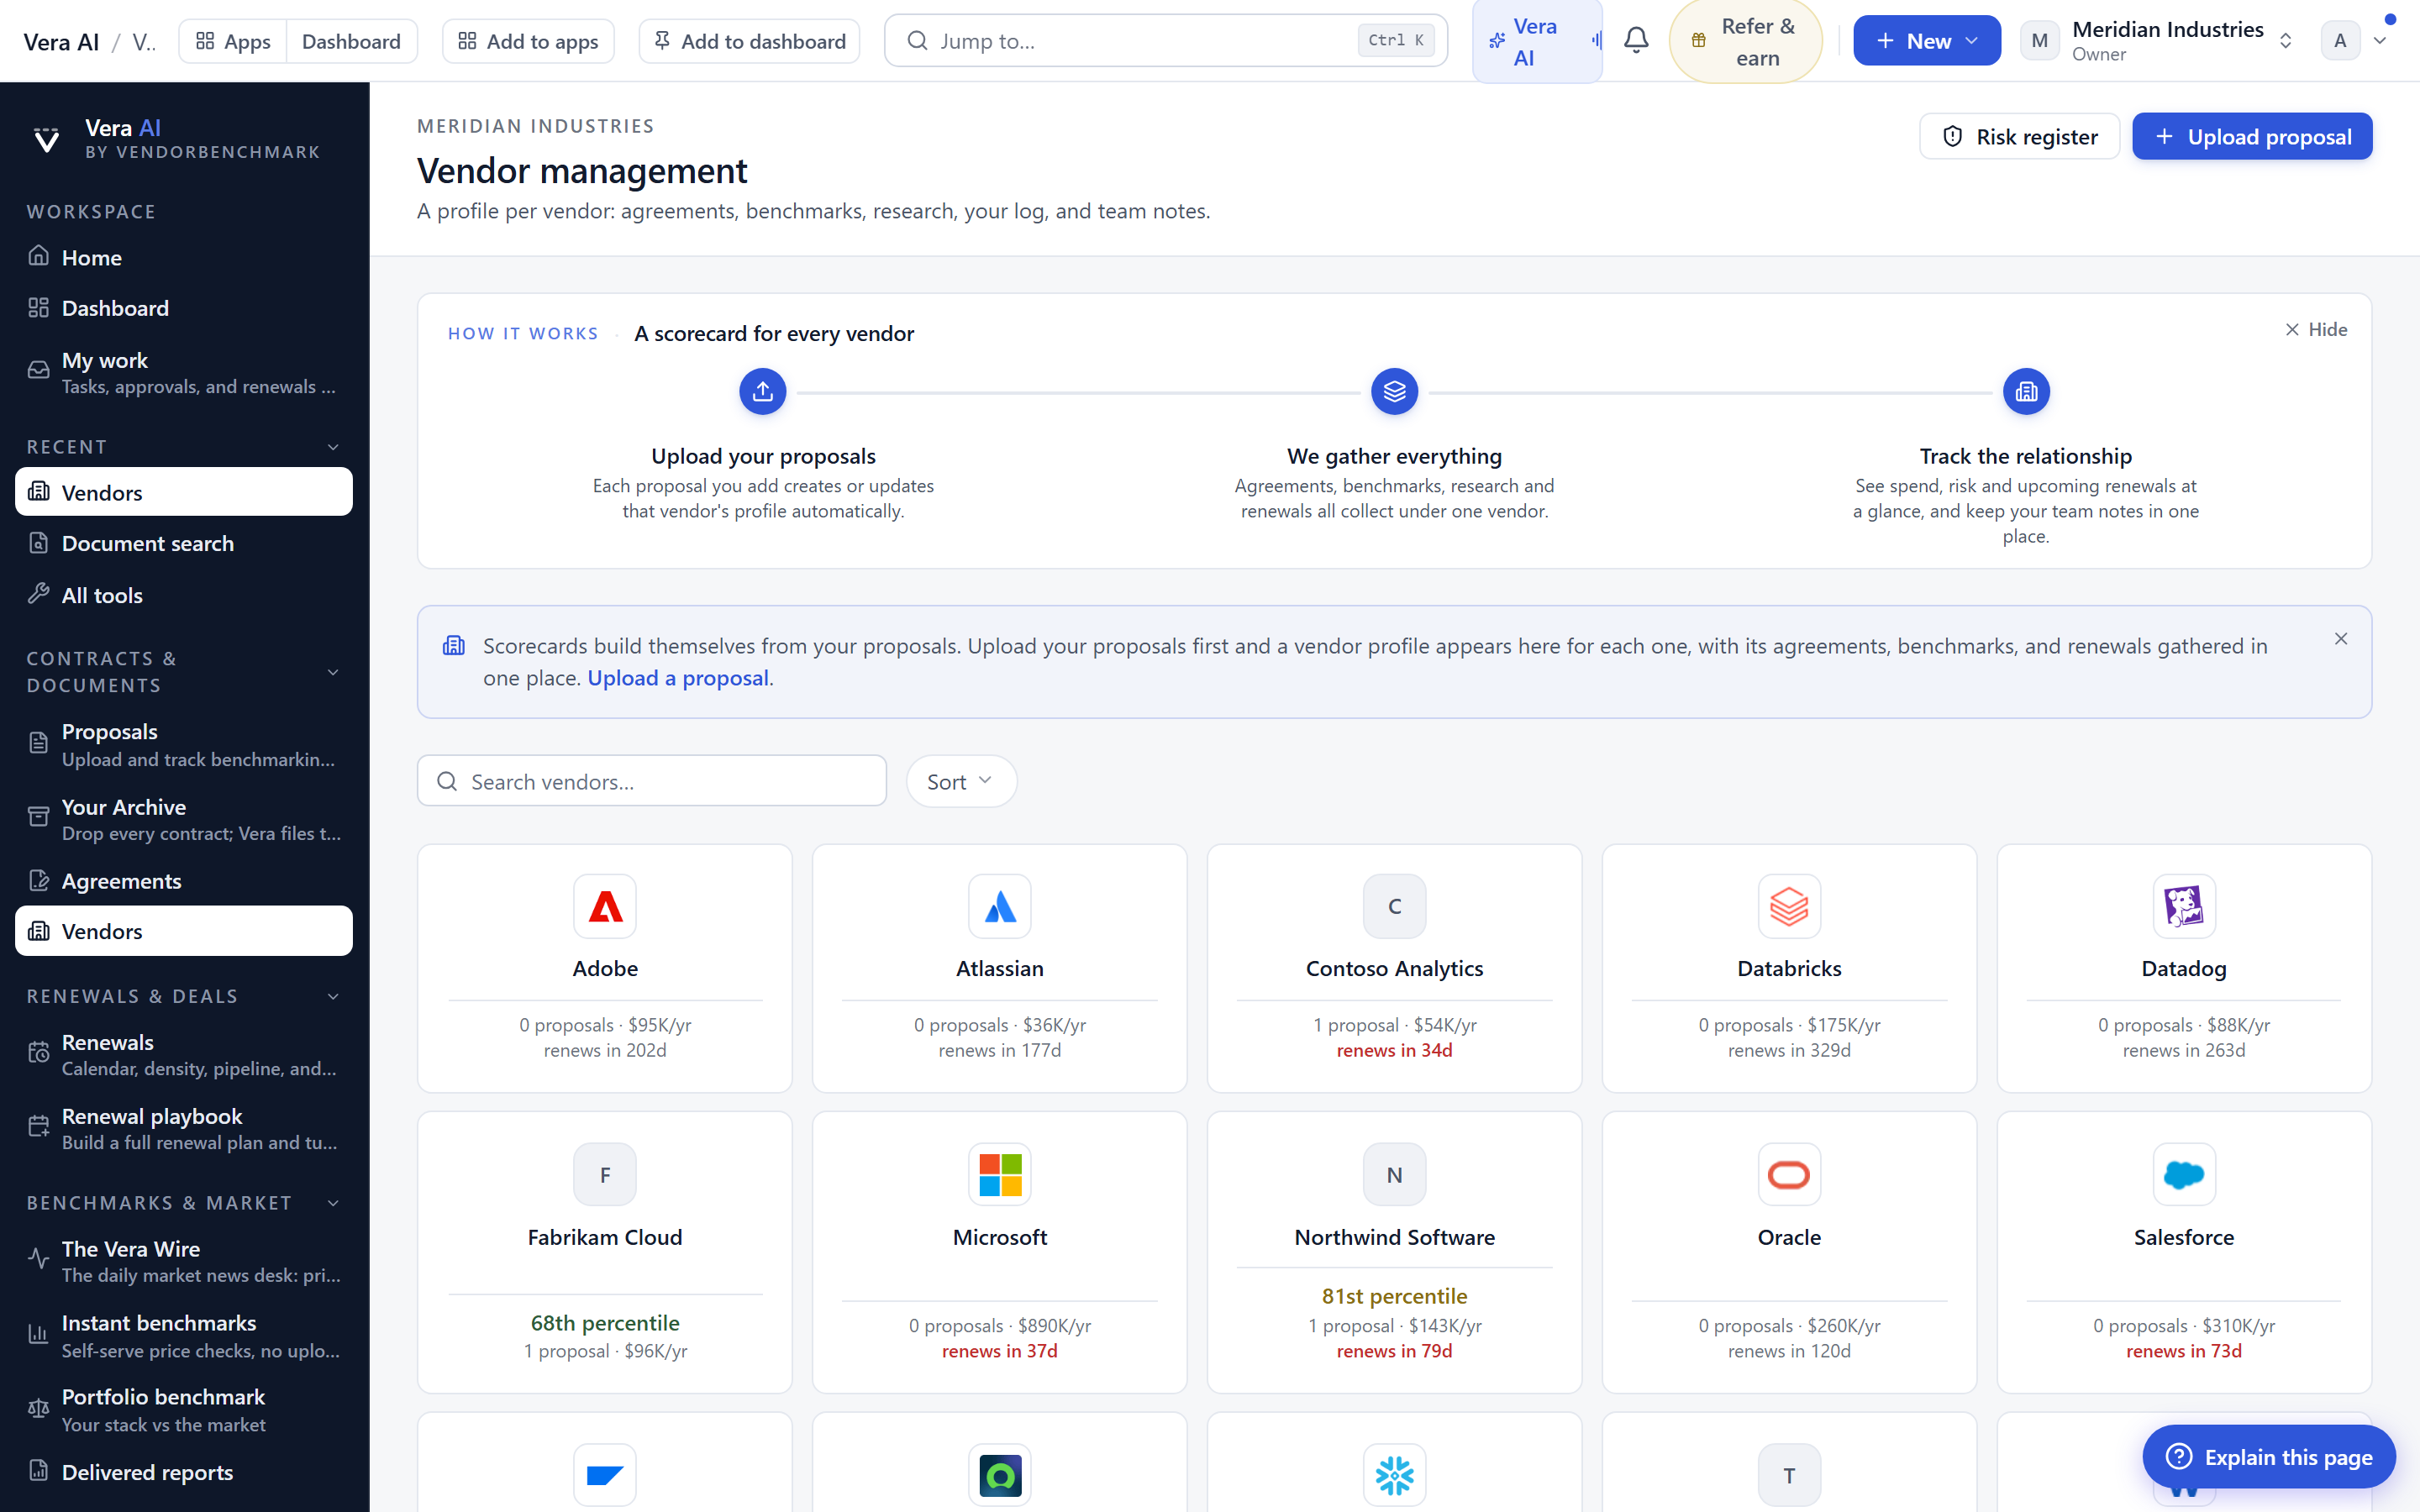Open the Atlassian vendor logo
The image size is (2420, 1512).
click(x=1000, y=906)
